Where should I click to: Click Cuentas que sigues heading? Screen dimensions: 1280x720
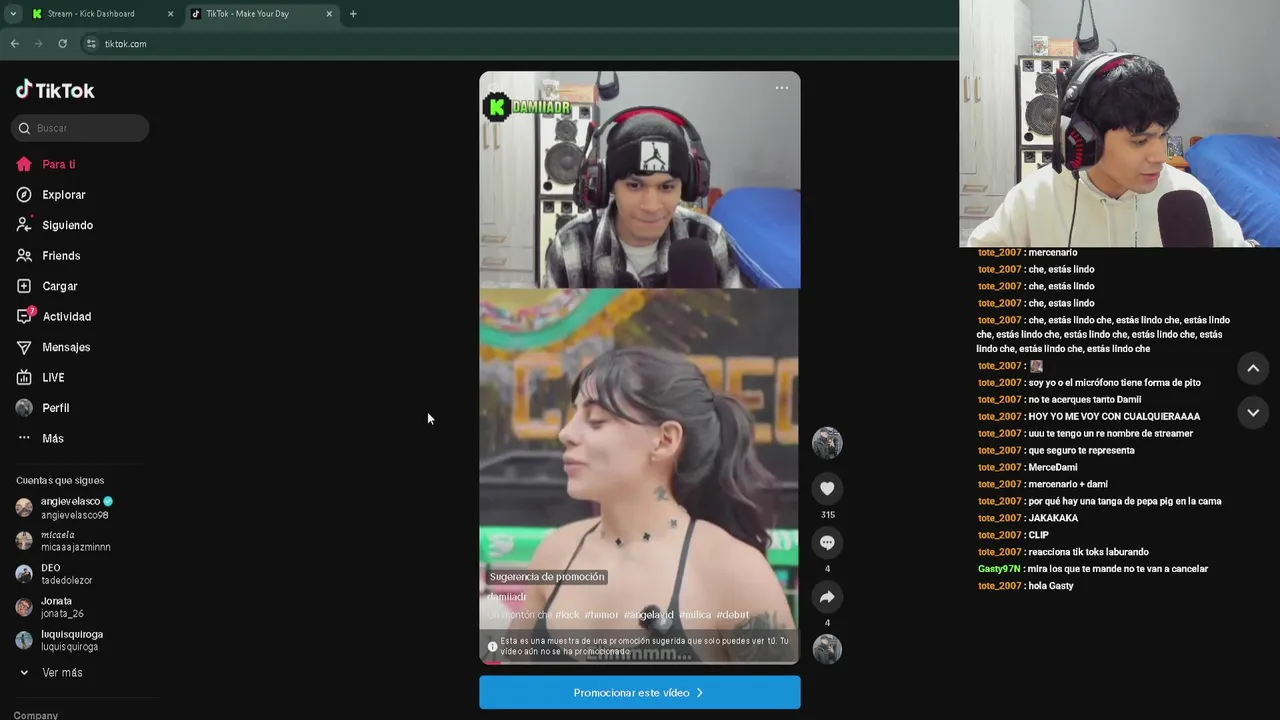pos(60,481)
